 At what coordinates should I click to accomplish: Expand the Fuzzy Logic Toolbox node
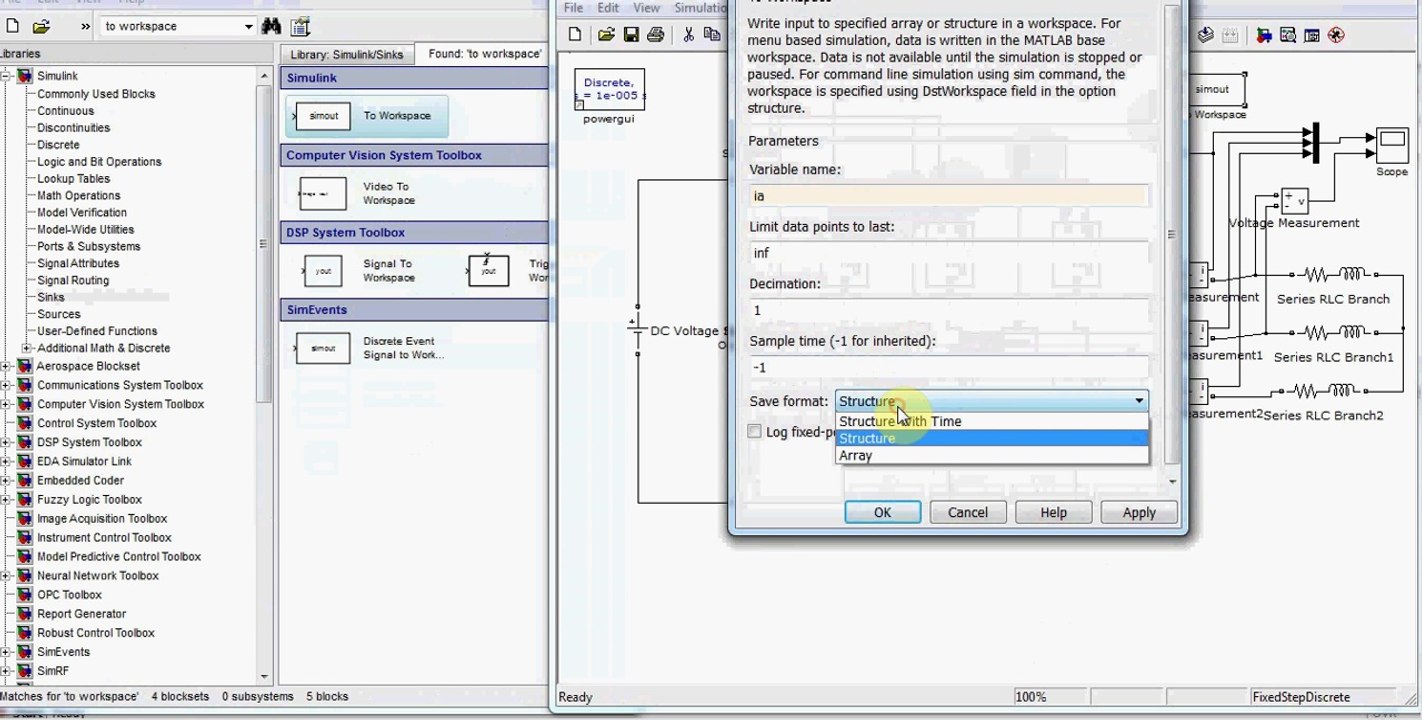click(x=6, y=499)
